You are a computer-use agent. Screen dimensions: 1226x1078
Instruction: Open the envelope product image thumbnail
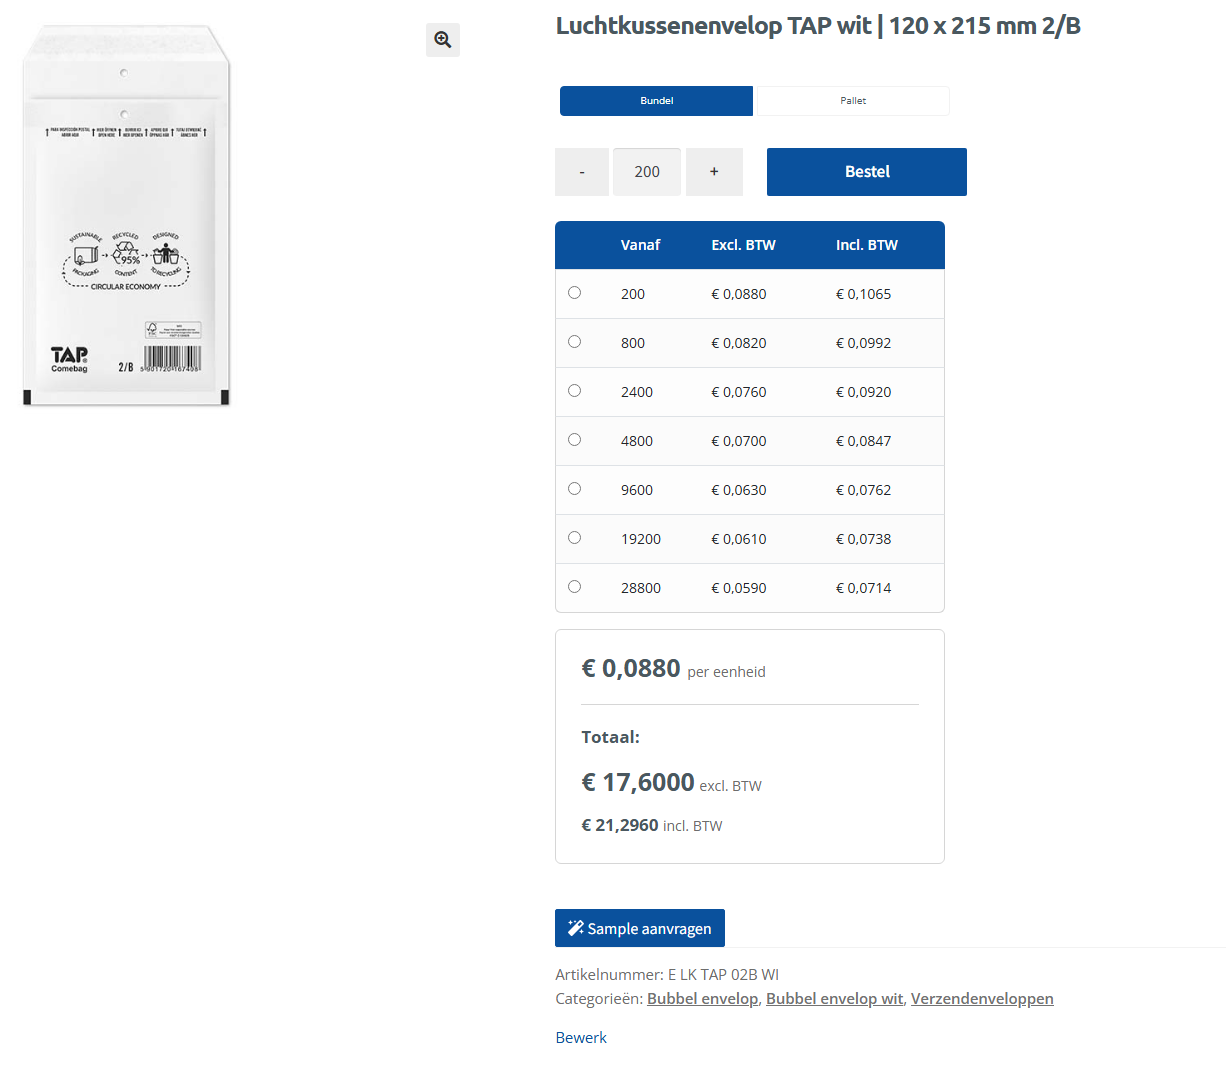pyautogui.click(x=127, y=216)
